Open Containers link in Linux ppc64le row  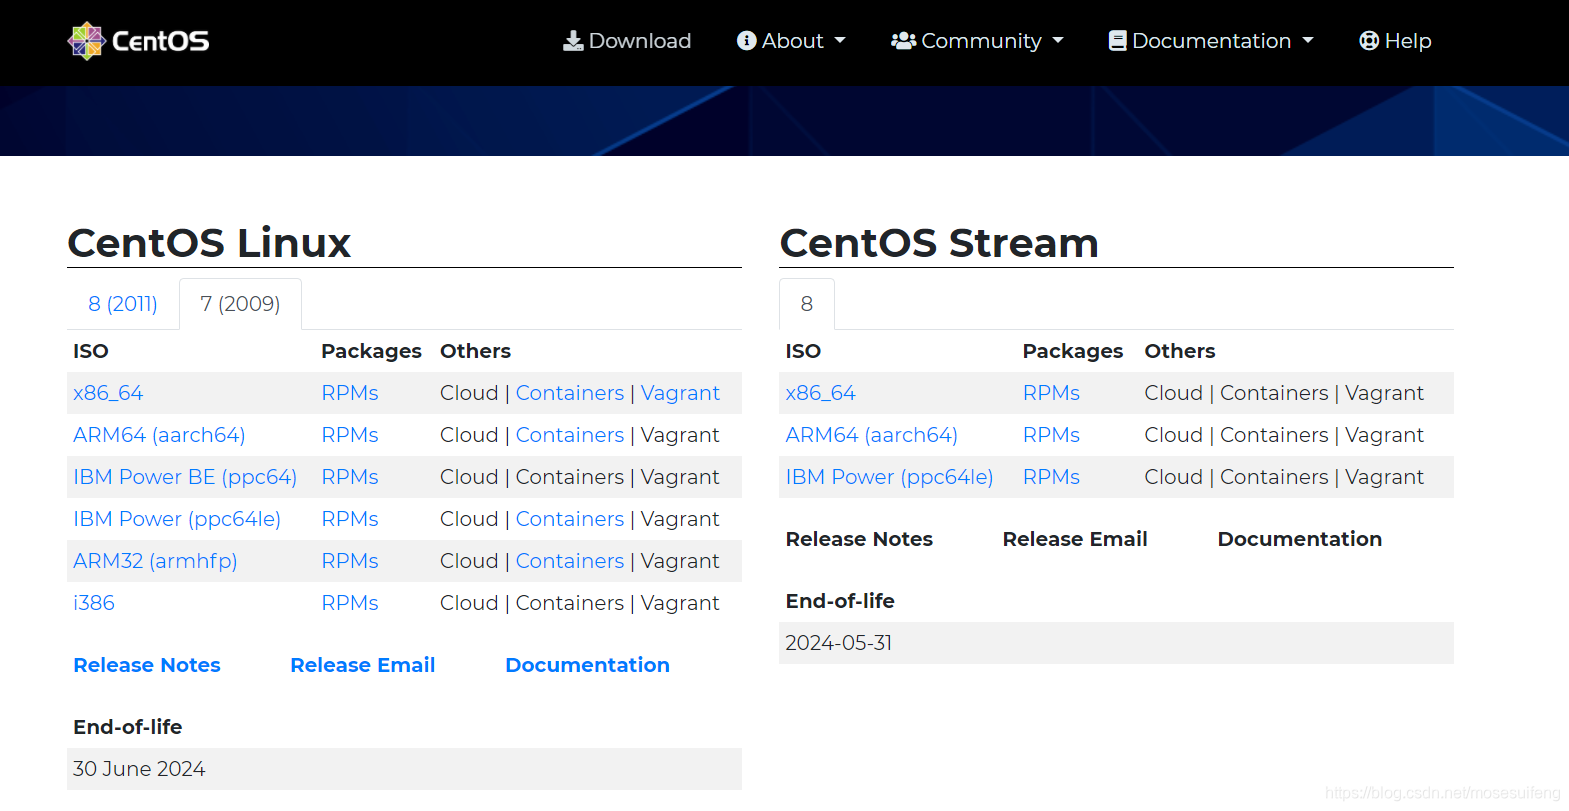570,519
